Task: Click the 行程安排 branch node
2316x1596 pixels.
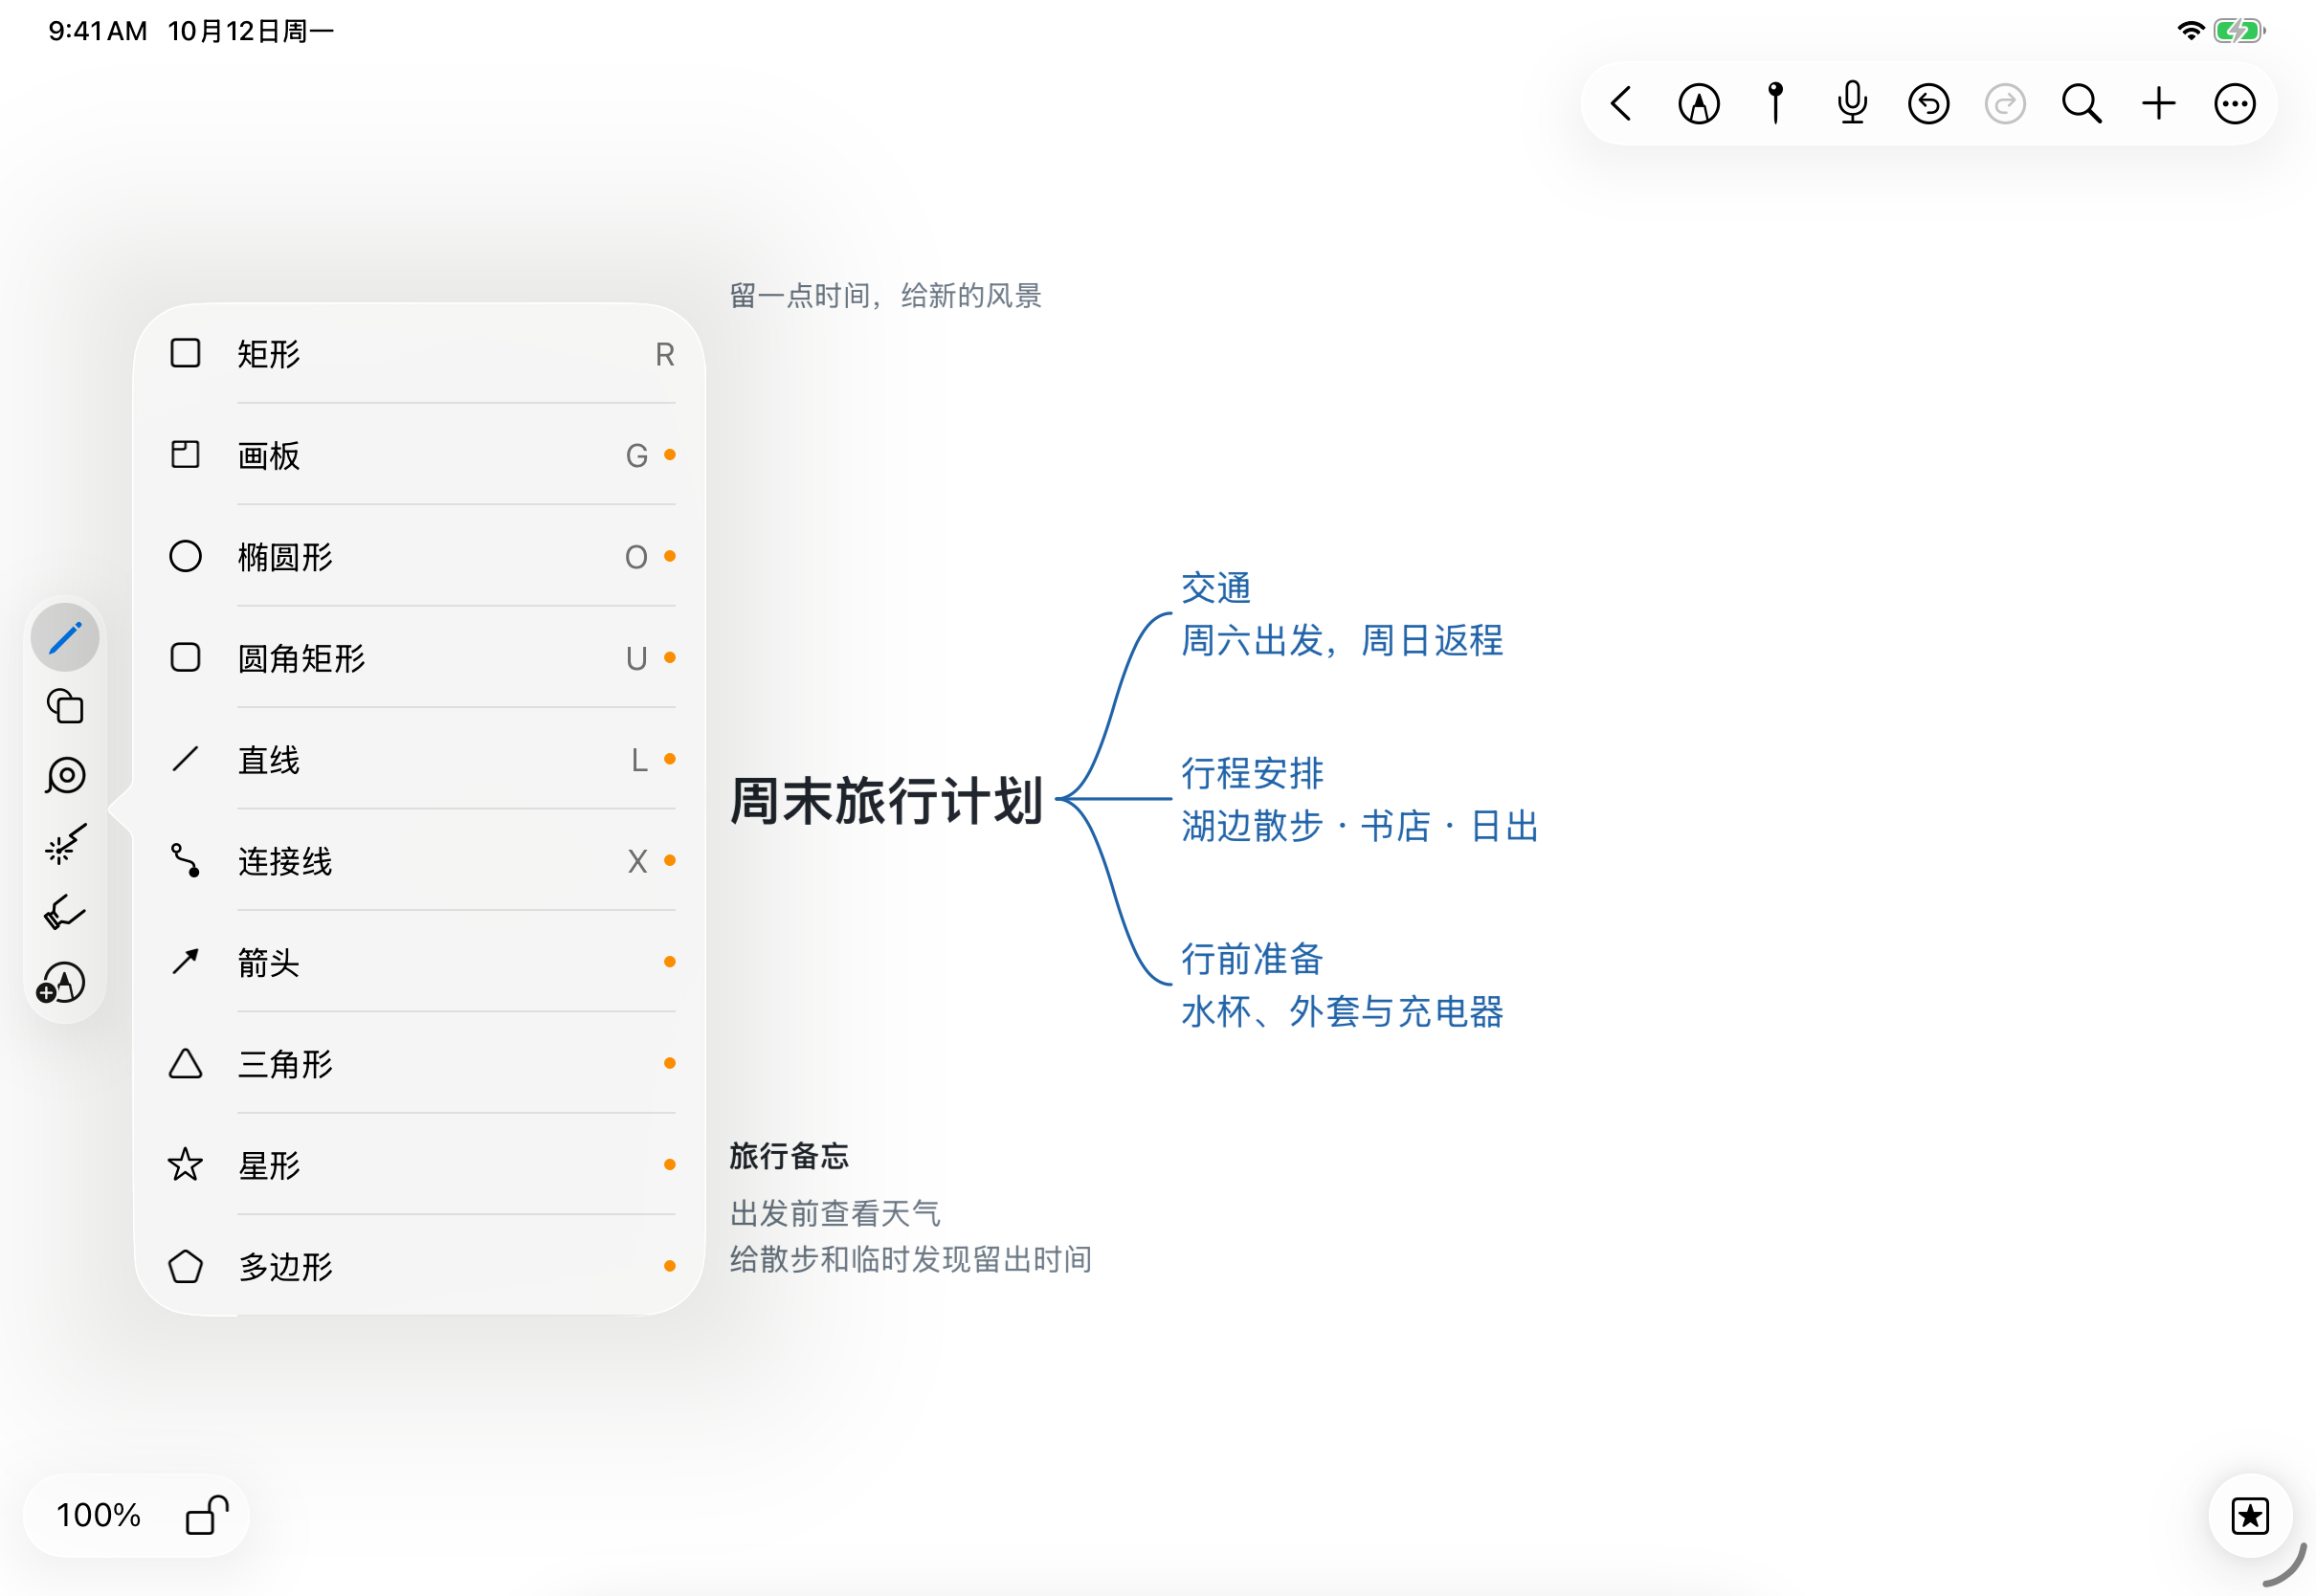Action: pyautogui.click(x=1252, y=773)
